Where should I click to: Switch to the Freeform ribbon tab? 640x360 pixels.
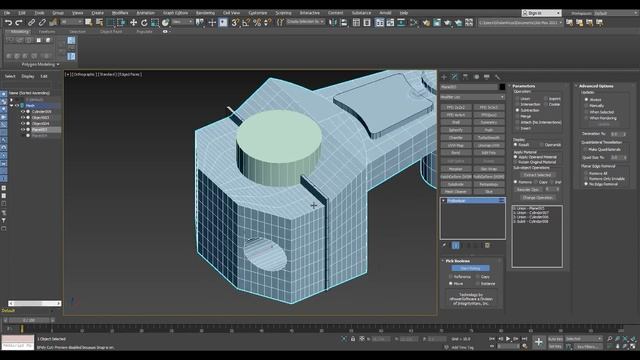tap(47, 31)
